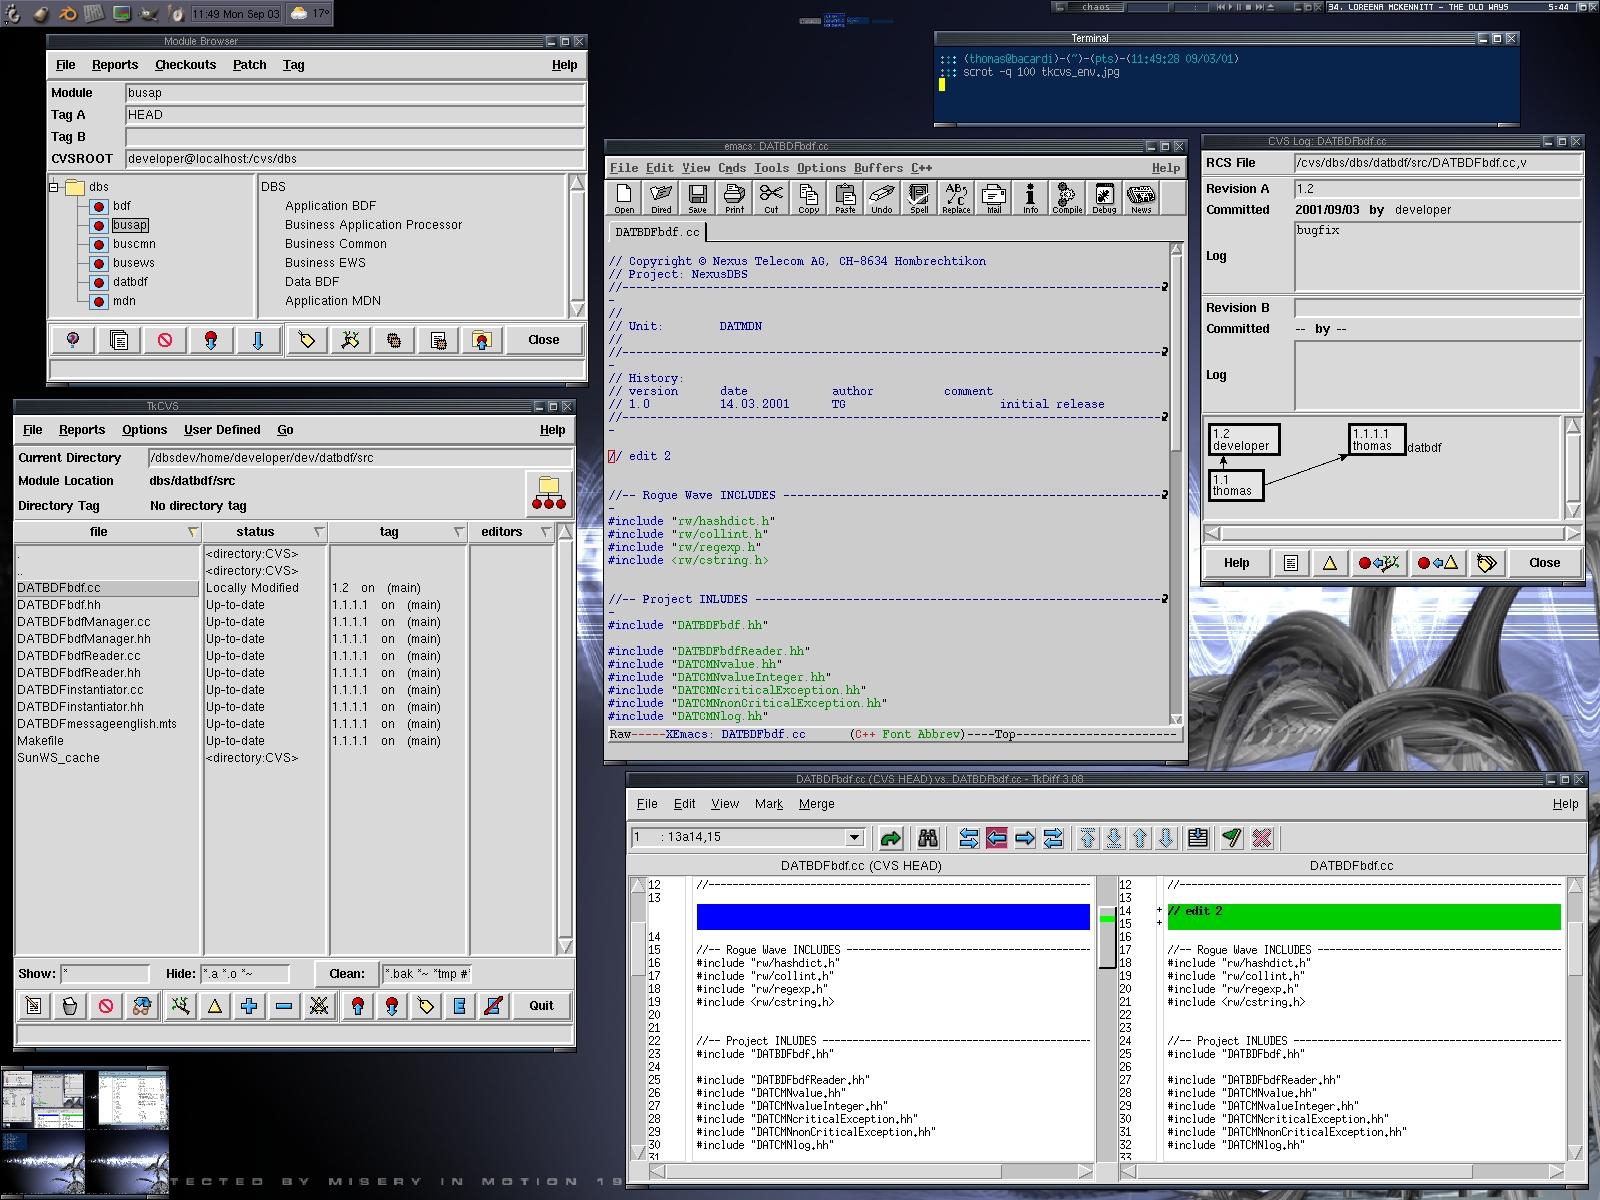Click the trash can delete icon in TkCVS

tap(69, 1006)
